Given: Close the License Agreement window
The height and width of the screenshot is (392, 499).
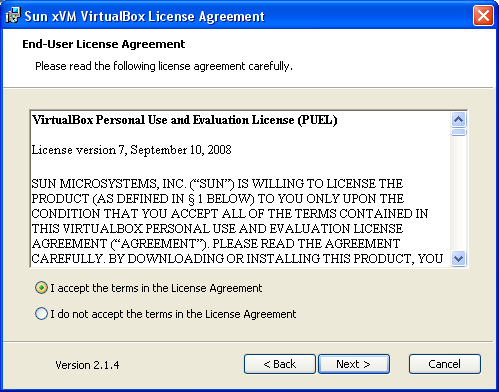Looking at the screenshot, I should 483,16.
